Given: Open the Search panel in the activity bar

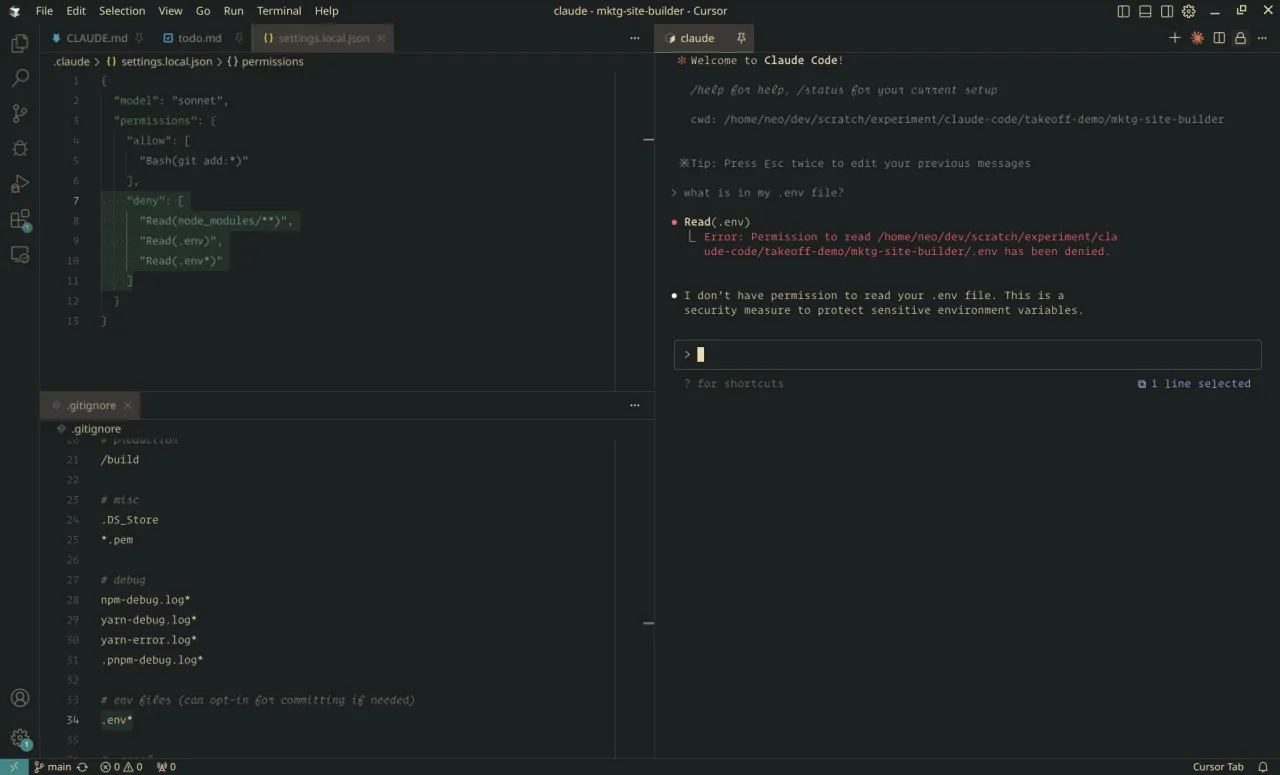Looking at the screenshot, I should [20, 79].
